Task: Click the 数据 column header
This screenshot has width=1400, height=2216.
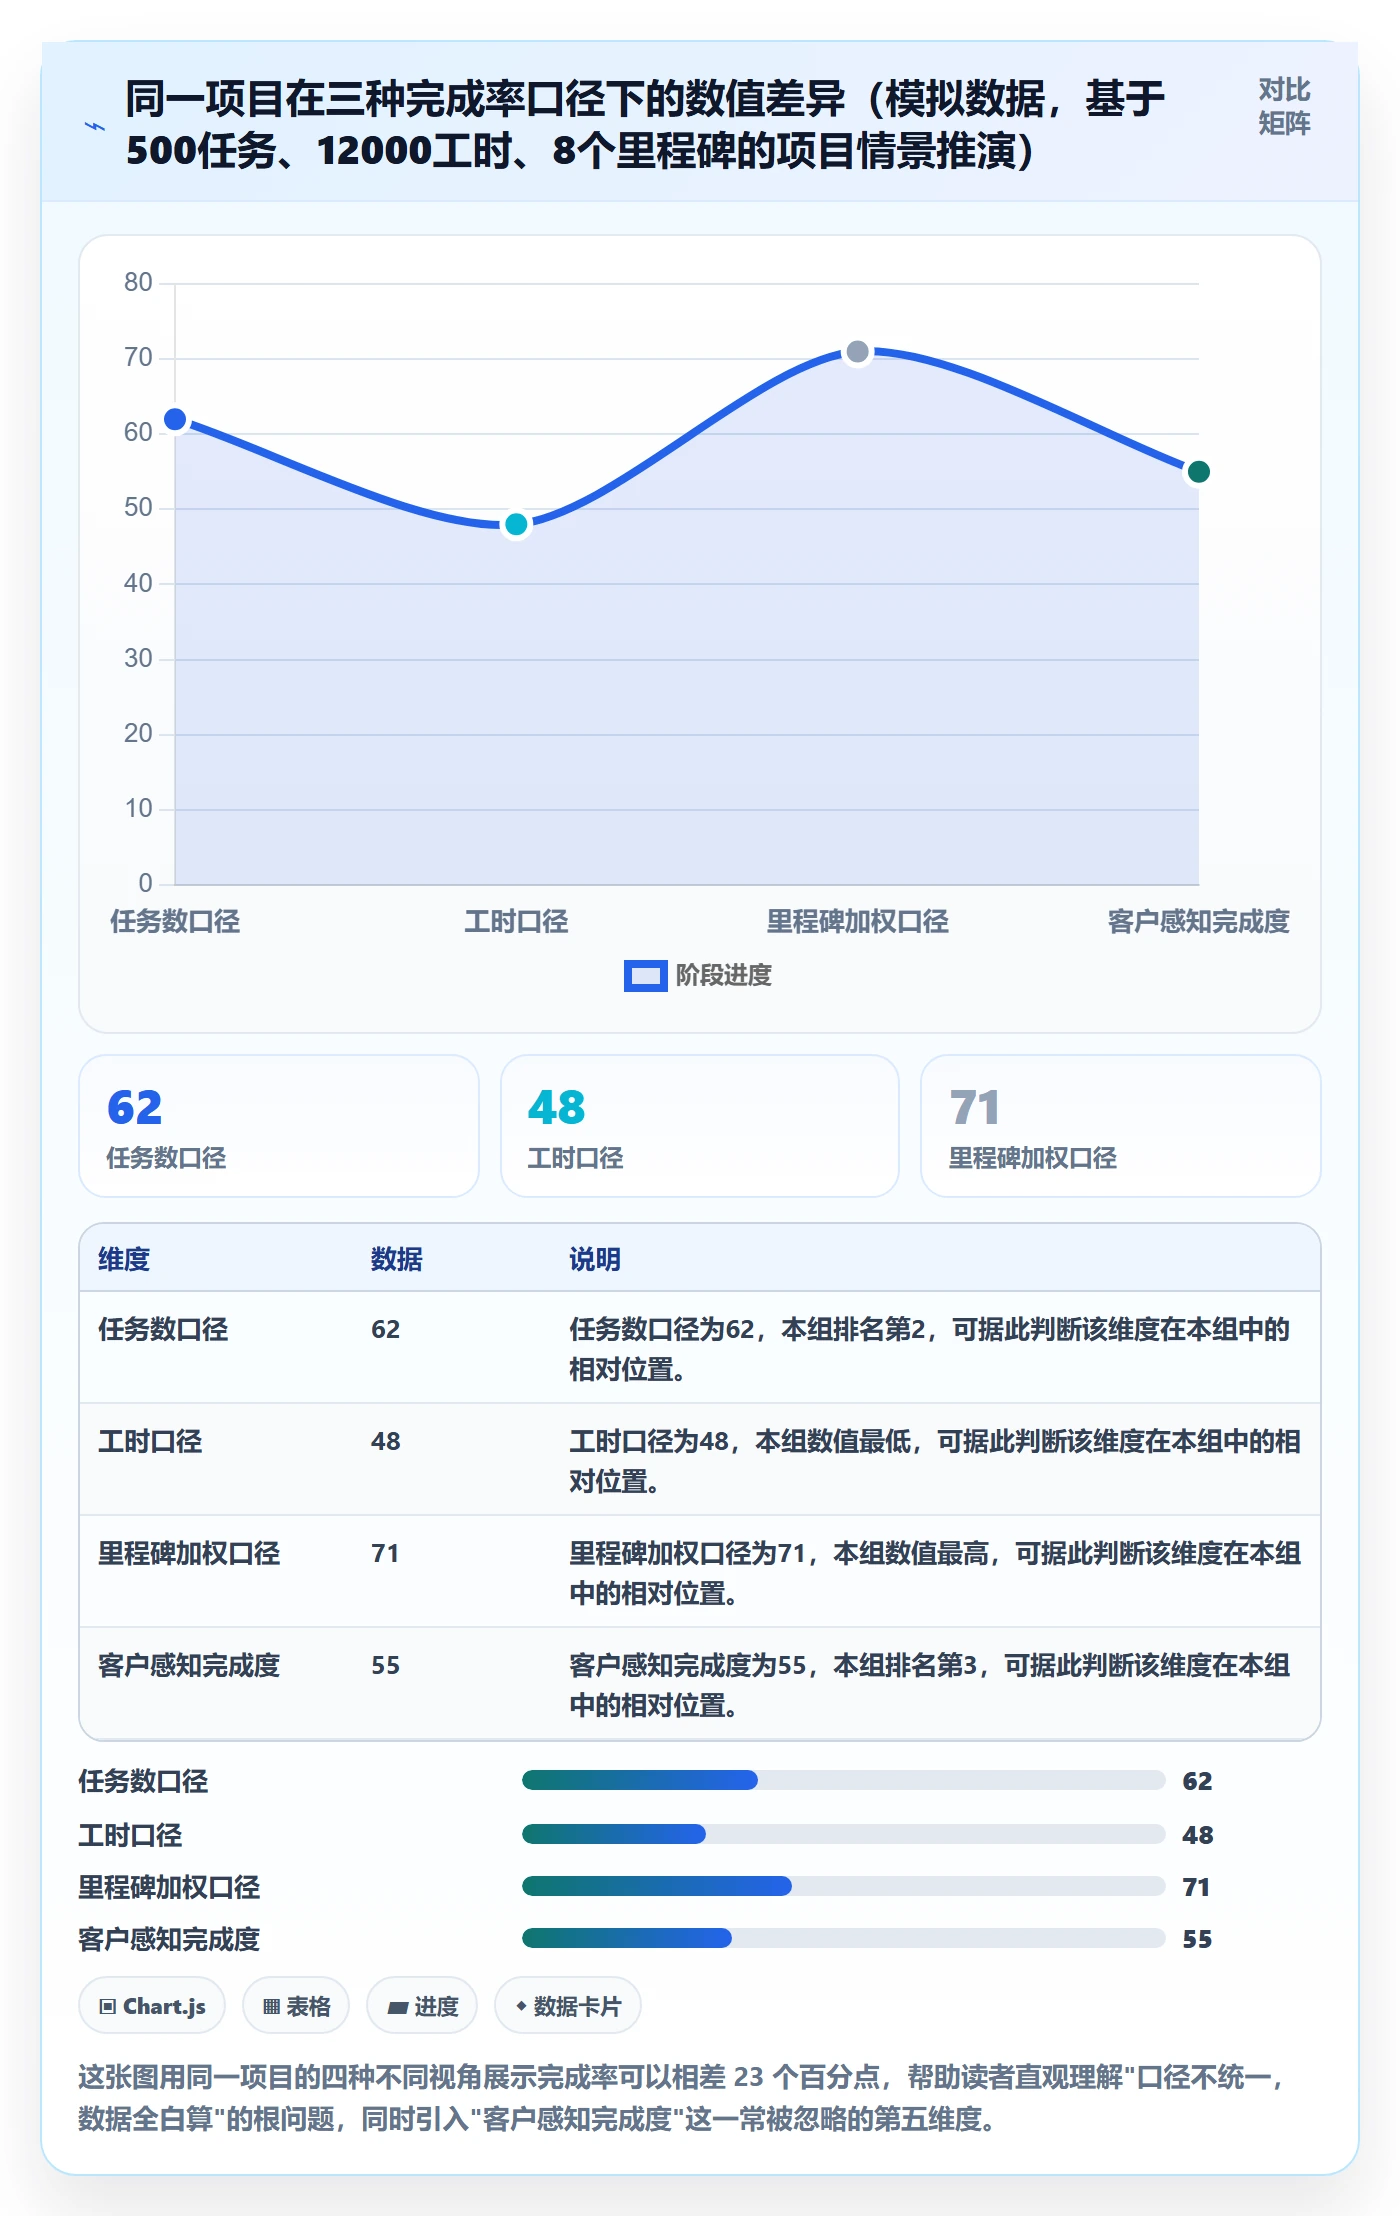Action: click(x=397, y=1259)
